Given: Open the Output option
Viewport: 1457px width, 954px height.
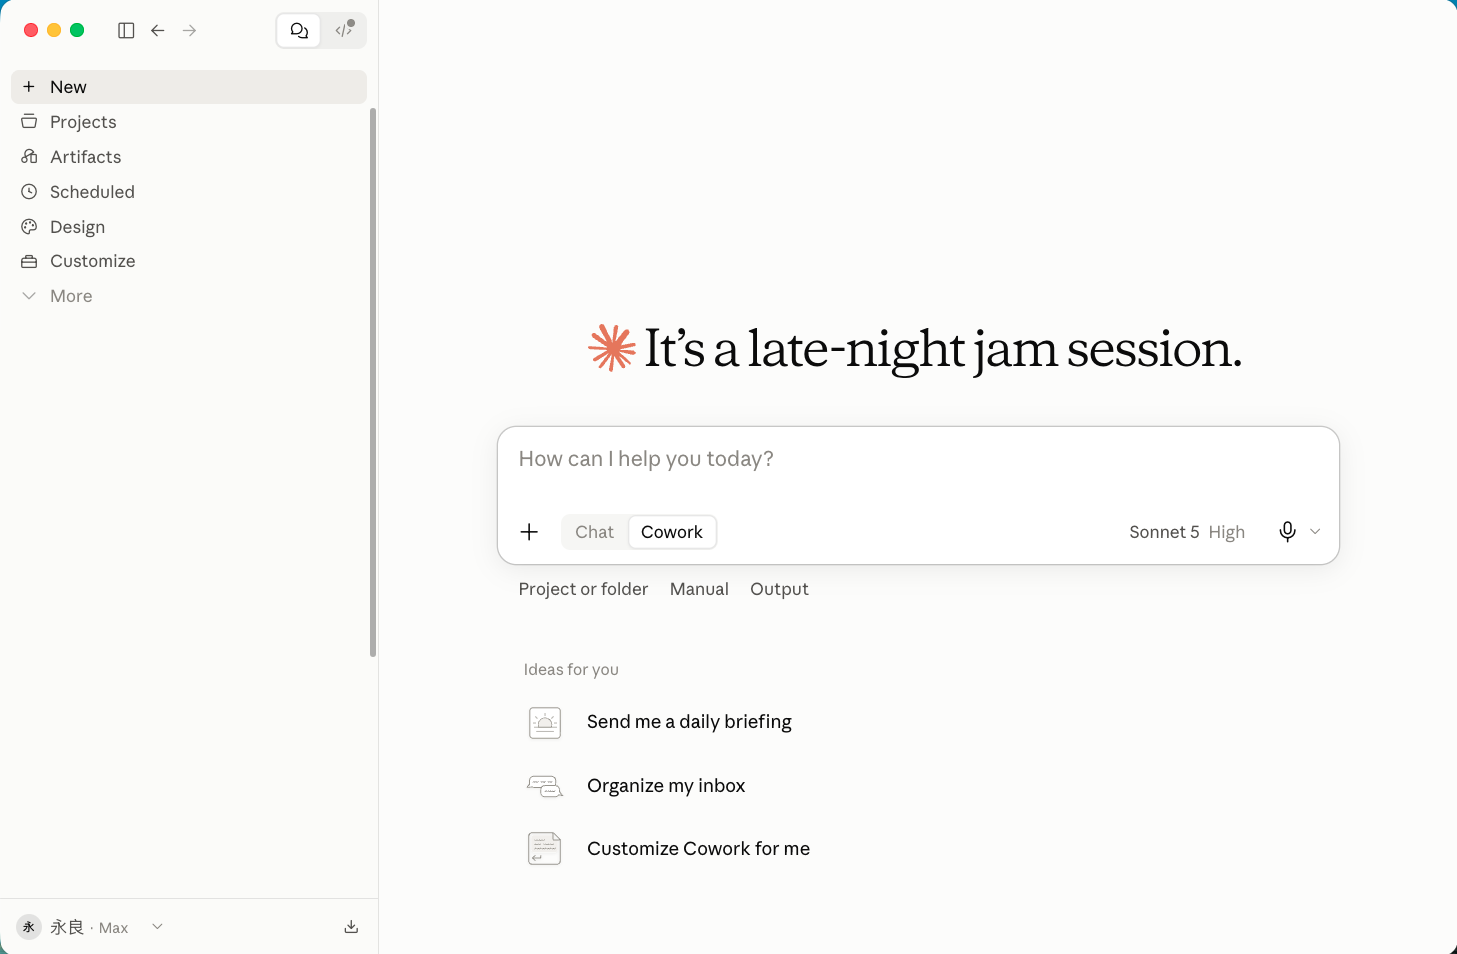Looking at the screenshot, I should [x=779, y=589].
